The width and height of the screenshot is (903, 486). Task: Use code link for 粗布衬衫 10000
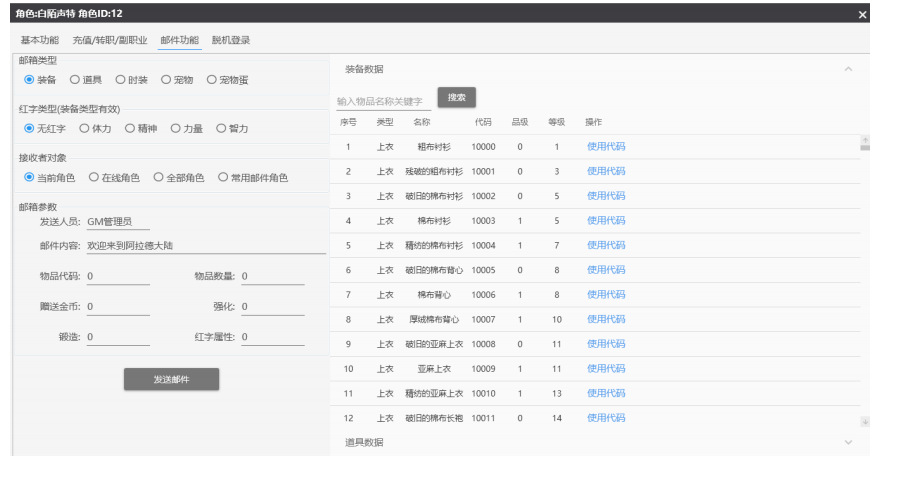point(606,146)
